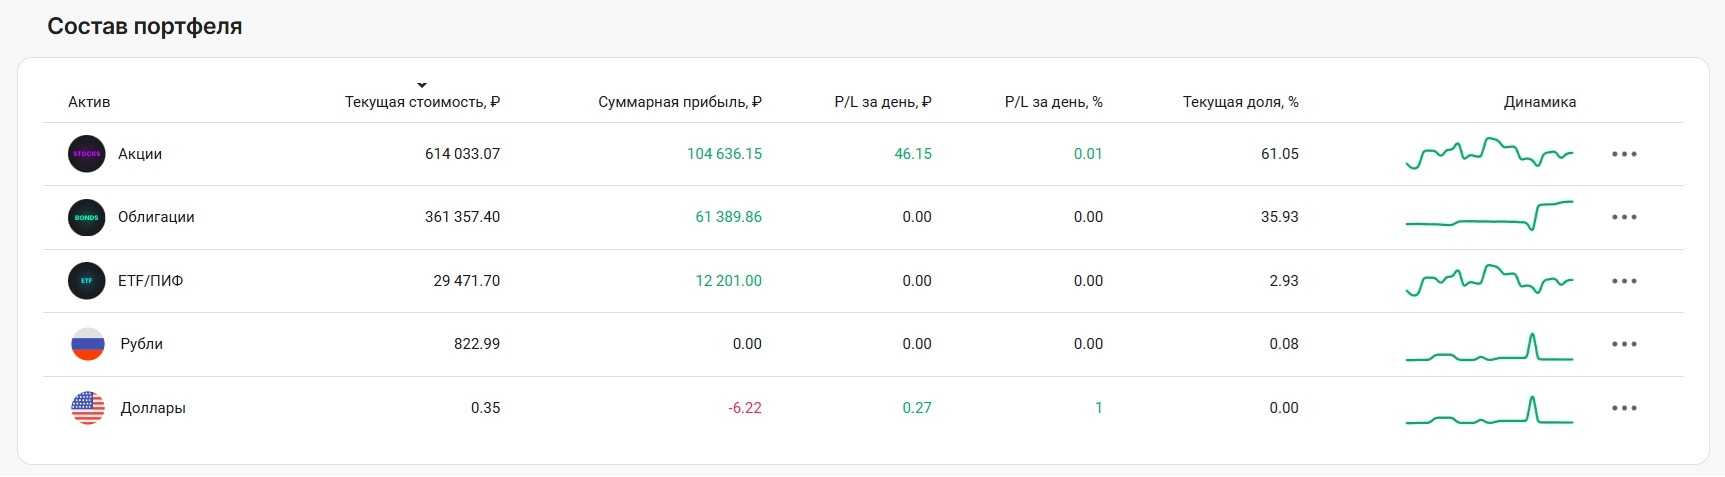1725x477 pixels.
Task: Sort by Суммарная прибыль column header
Action: (679, 102)
